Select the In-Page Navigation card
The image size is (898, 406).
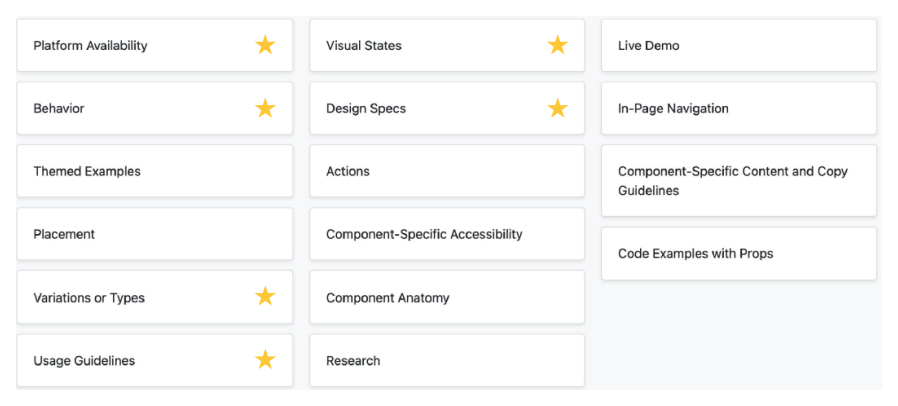click(673, 109)
